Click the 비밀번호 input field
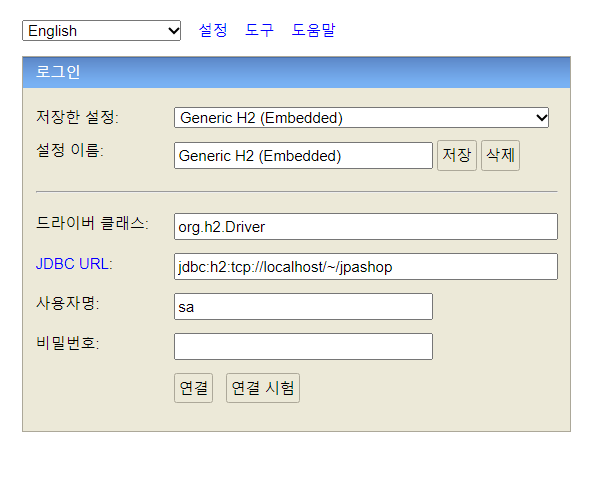 click(304, 346)
